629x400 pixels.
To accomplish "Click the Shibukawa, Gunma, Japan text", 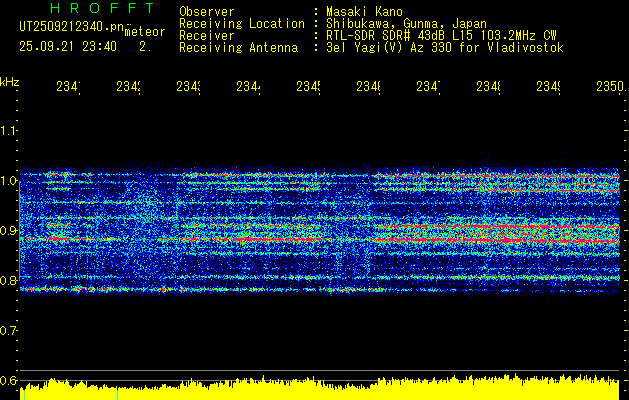I will pyautogui.click(x=406, y=23).
